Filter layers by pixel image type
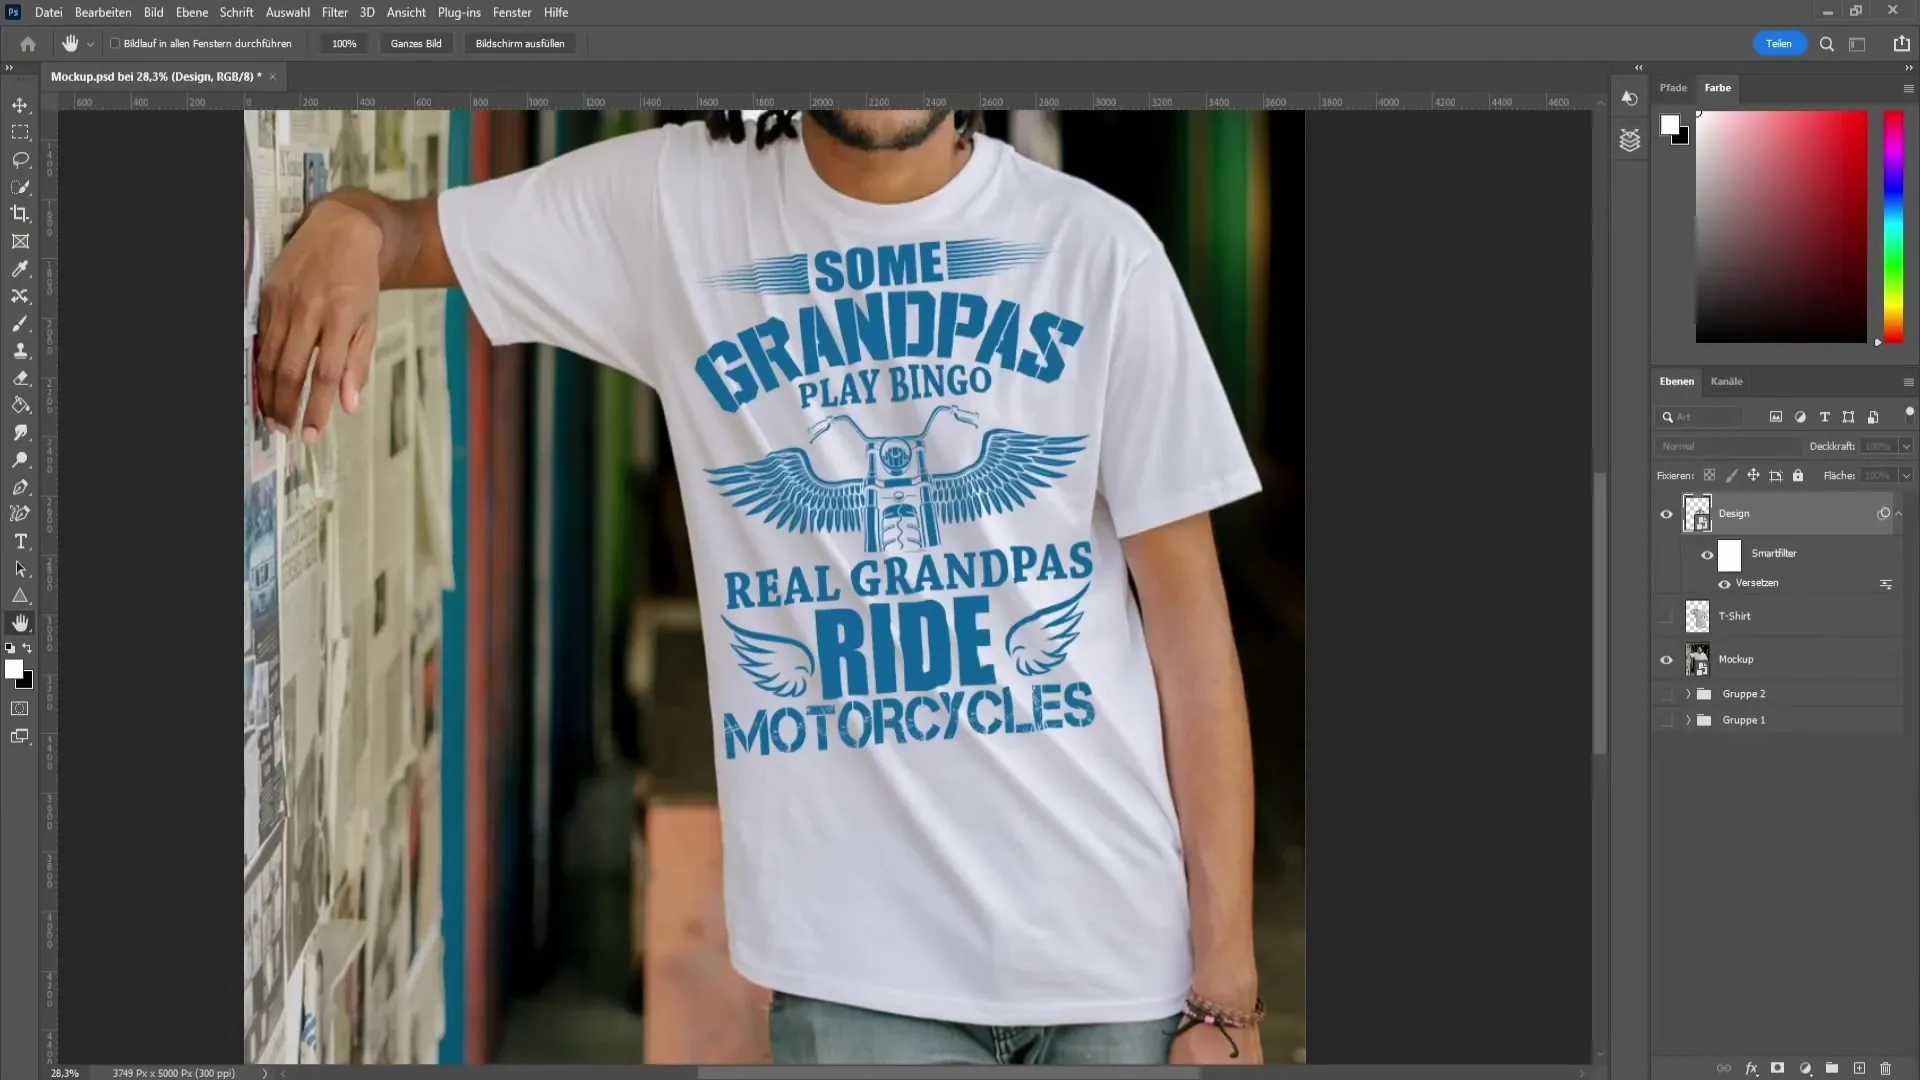Screen dimensions: 1920x1080 click(x=1776, y=417)
